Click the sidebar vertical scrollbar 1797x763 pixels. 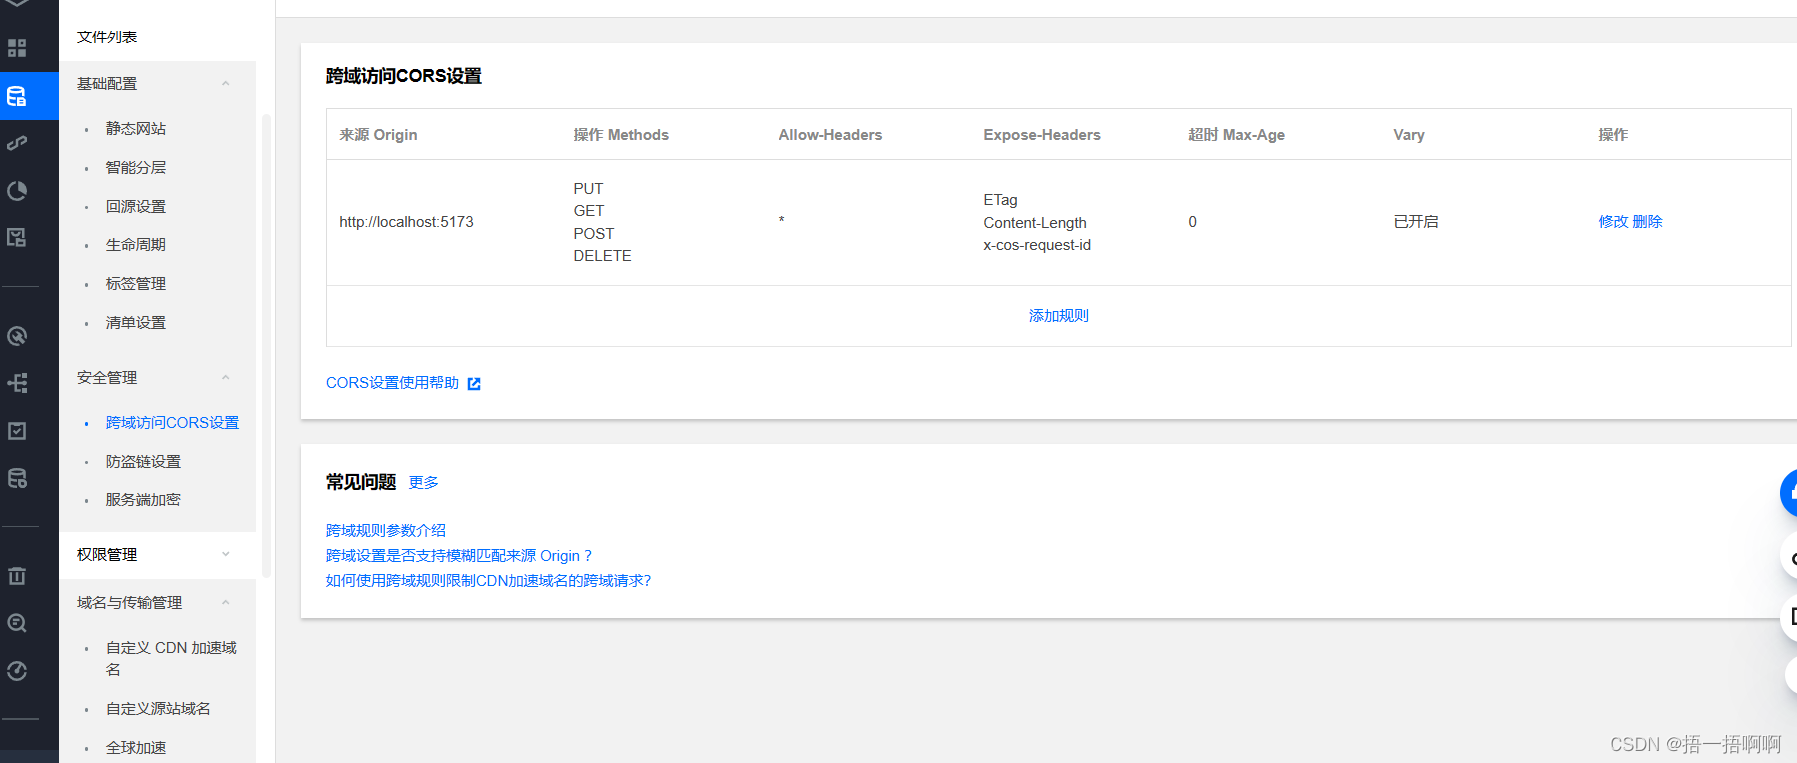pos(266,345)
